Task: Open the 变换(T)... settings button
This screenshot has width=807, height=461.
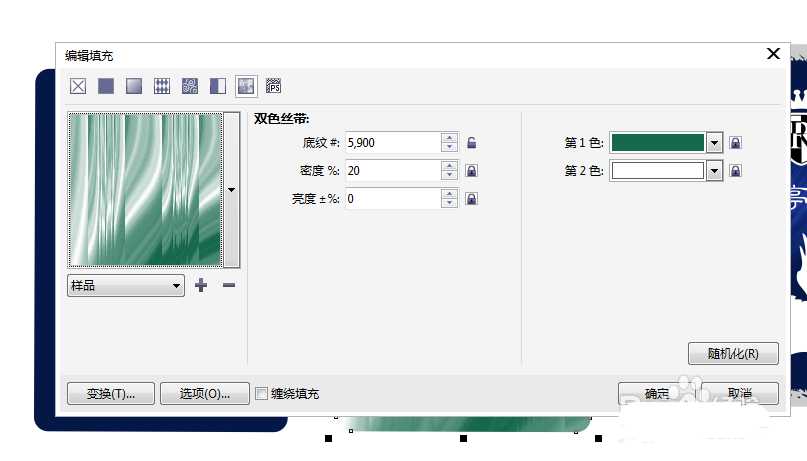Action: (x=110, y=394)
